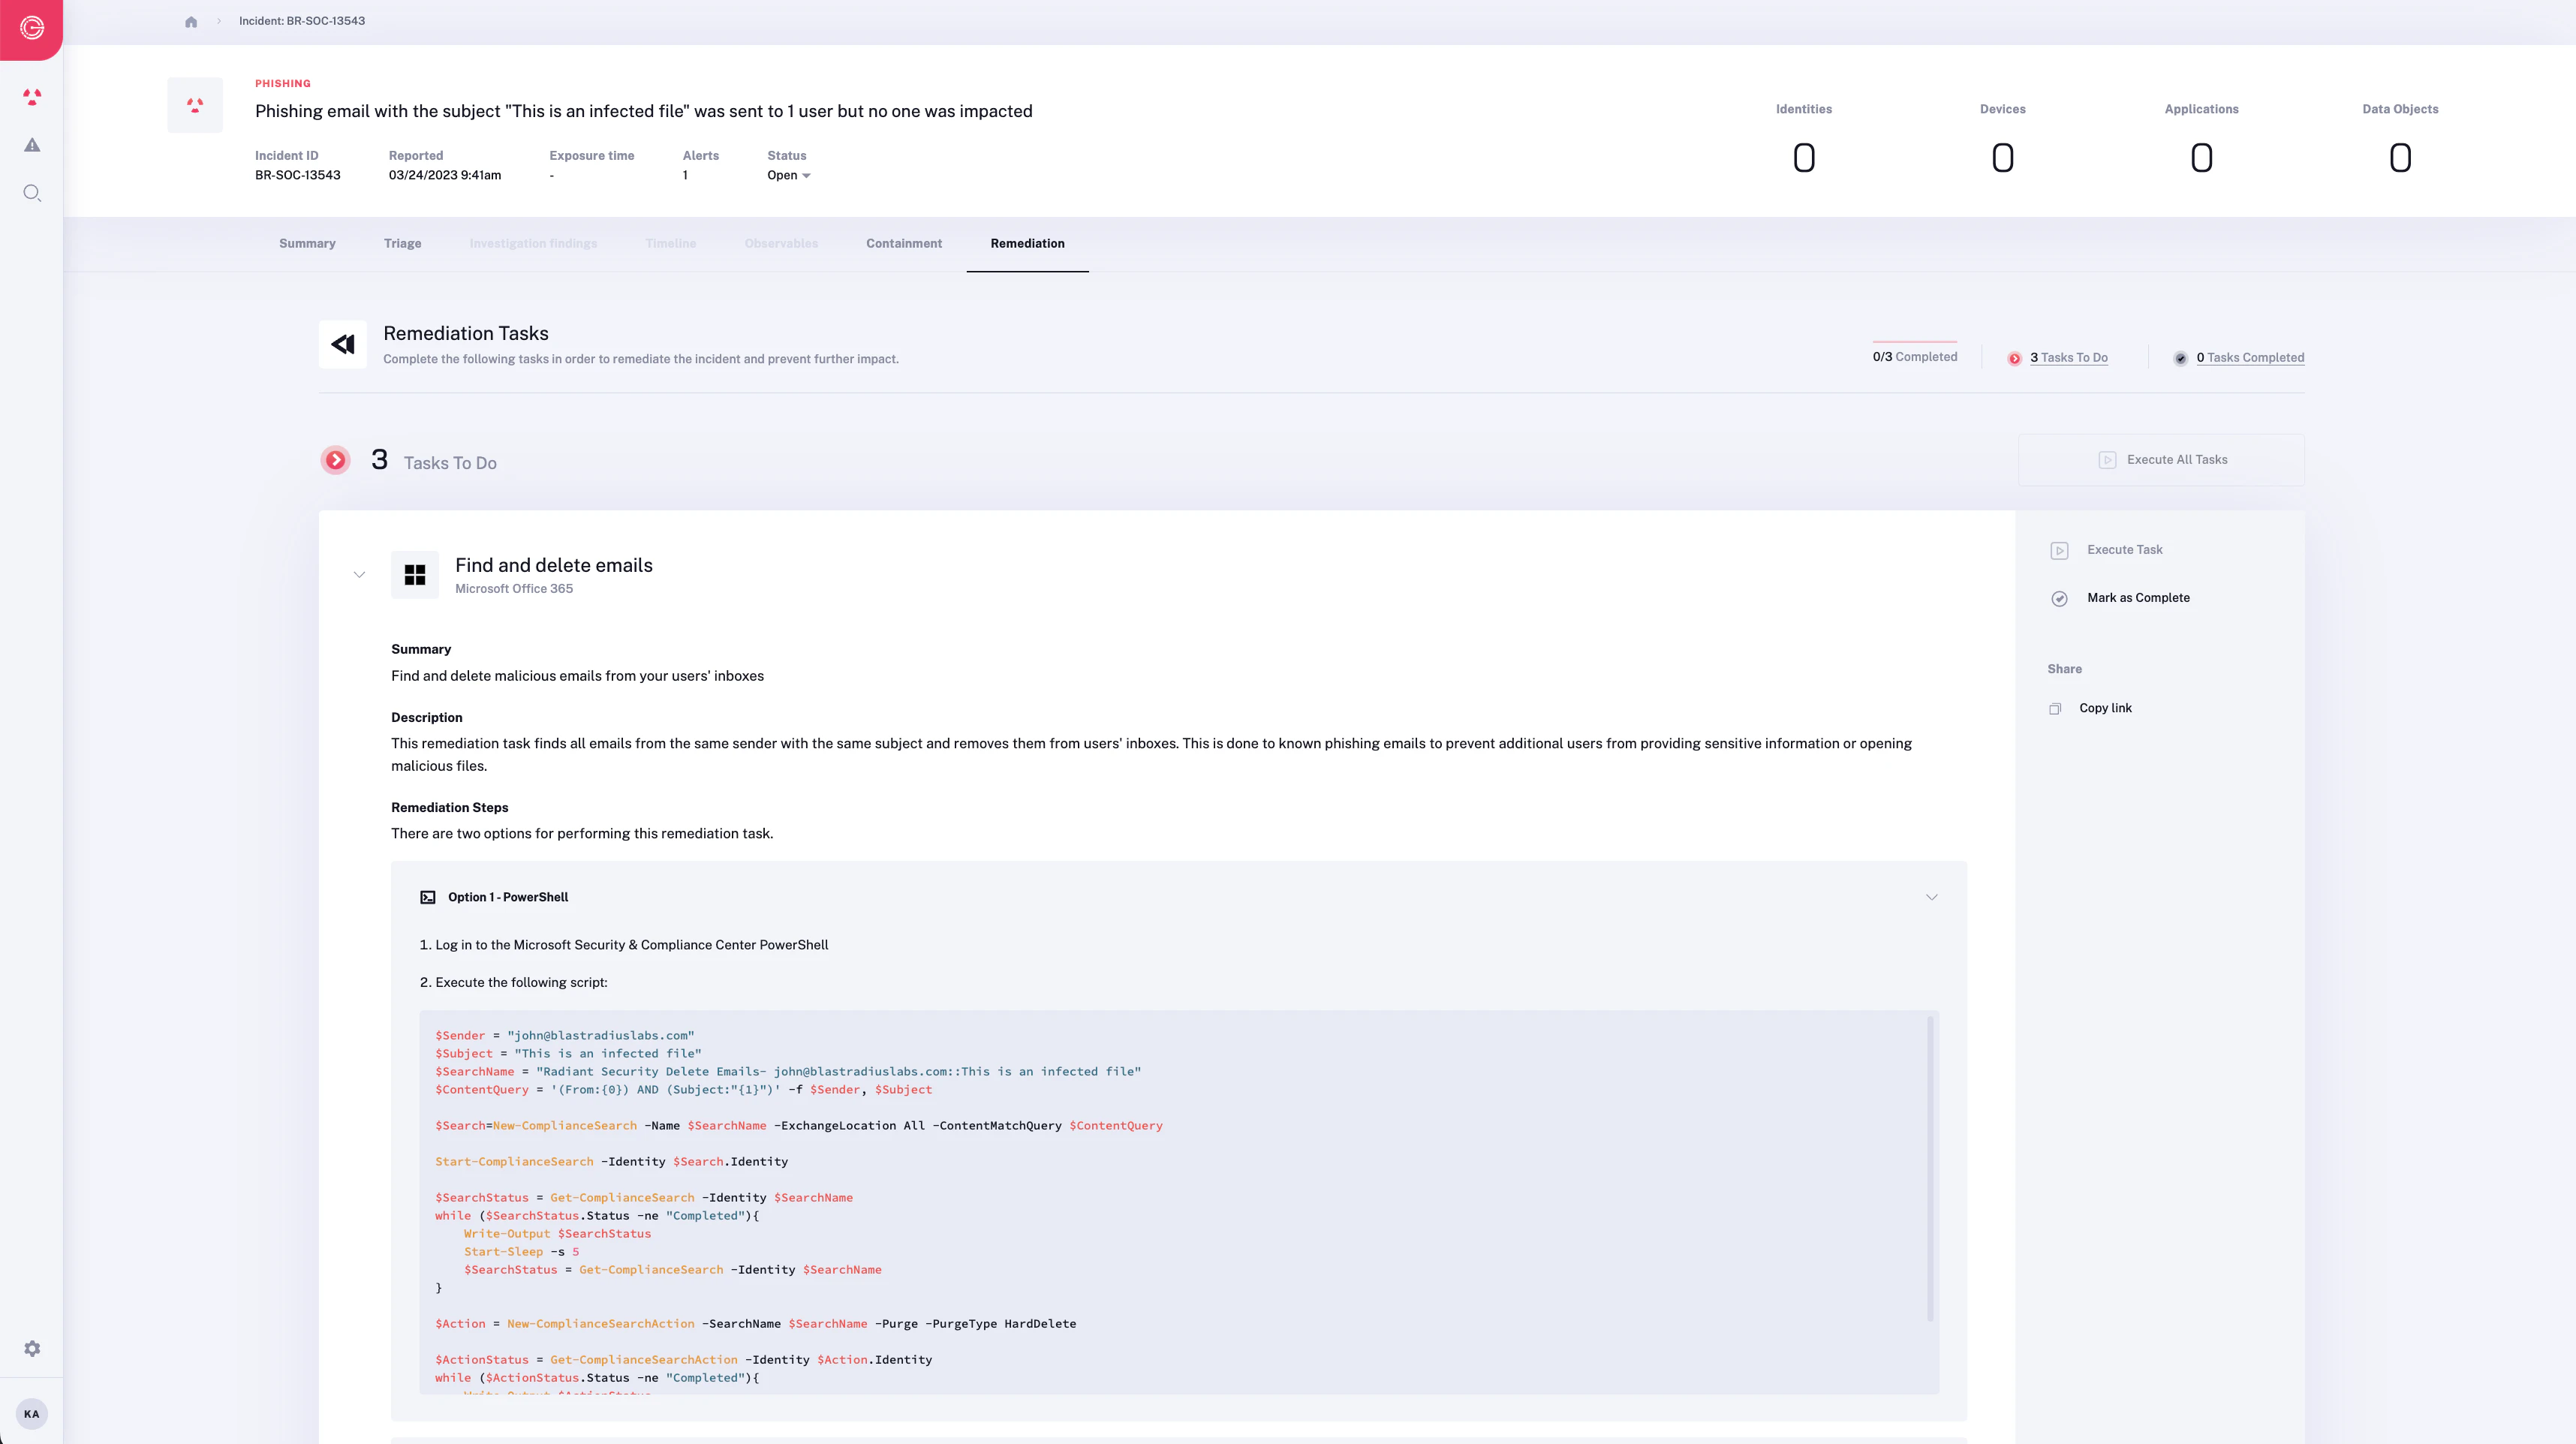Screen dimensions: 2576x1444
Task: Mark Find and delete emails as complete
Action: coord(2137,598)
